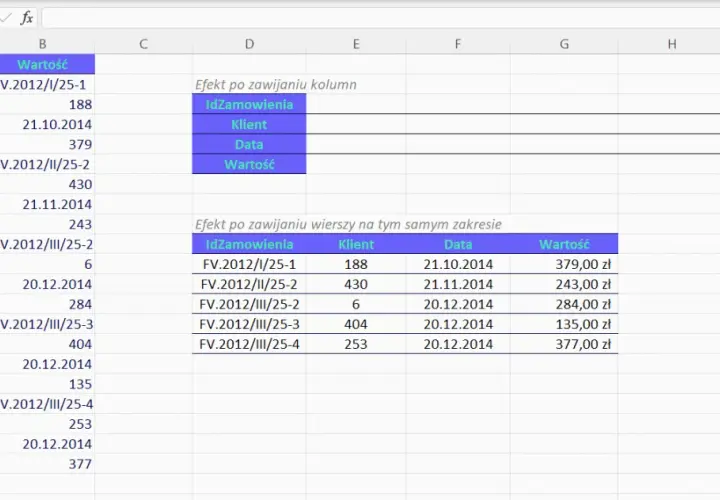Select cell FV.2012/III/25-3 in the lower table

[249, 324]
